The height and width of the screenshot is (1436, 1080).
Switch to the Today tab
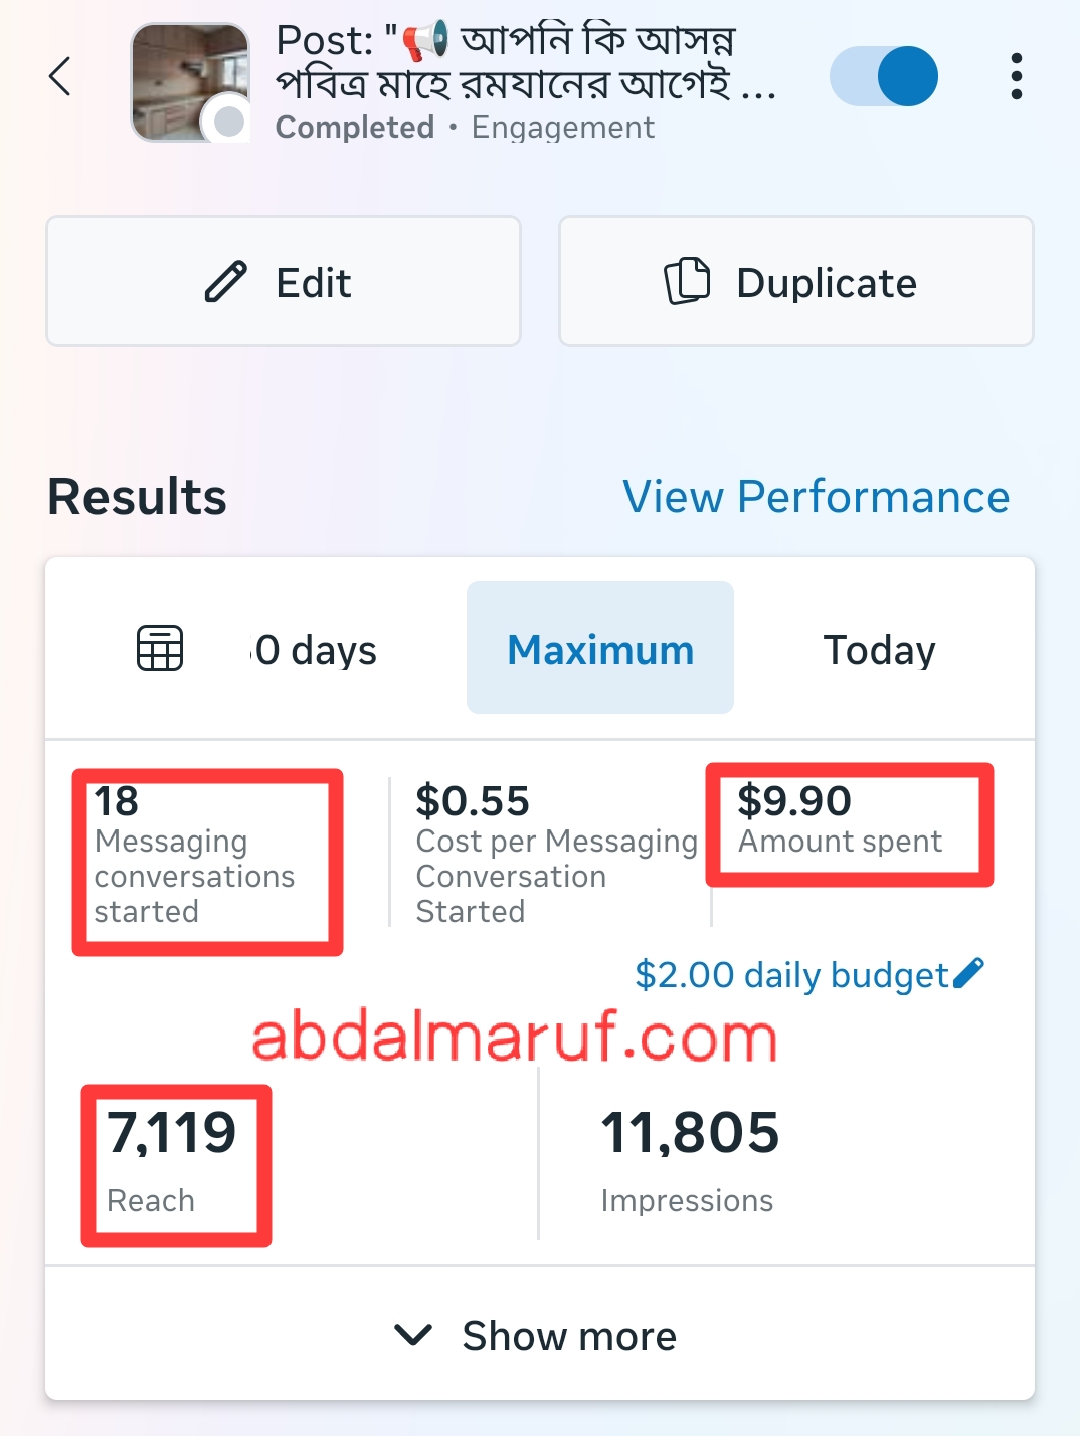pos(879,650)
